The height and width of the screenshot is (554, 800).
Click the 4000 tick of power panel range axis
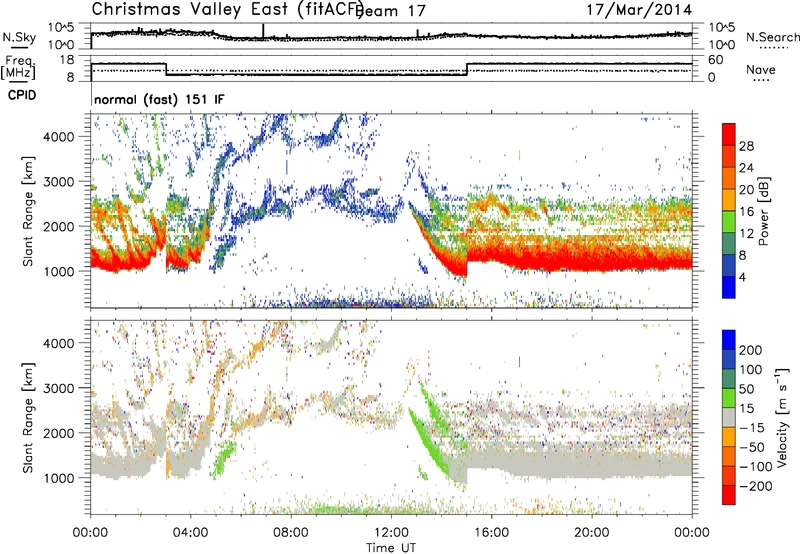(x=59, y=137)
